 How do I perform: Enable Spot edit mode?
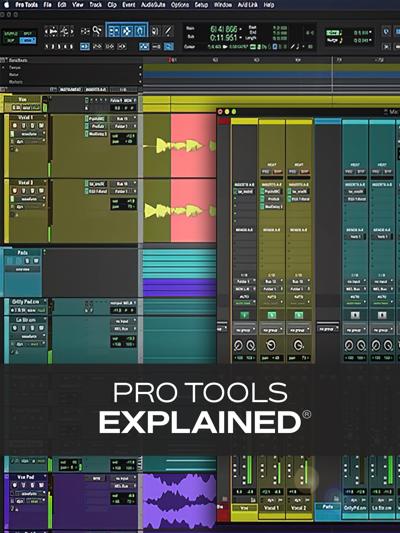pos(28,34)
